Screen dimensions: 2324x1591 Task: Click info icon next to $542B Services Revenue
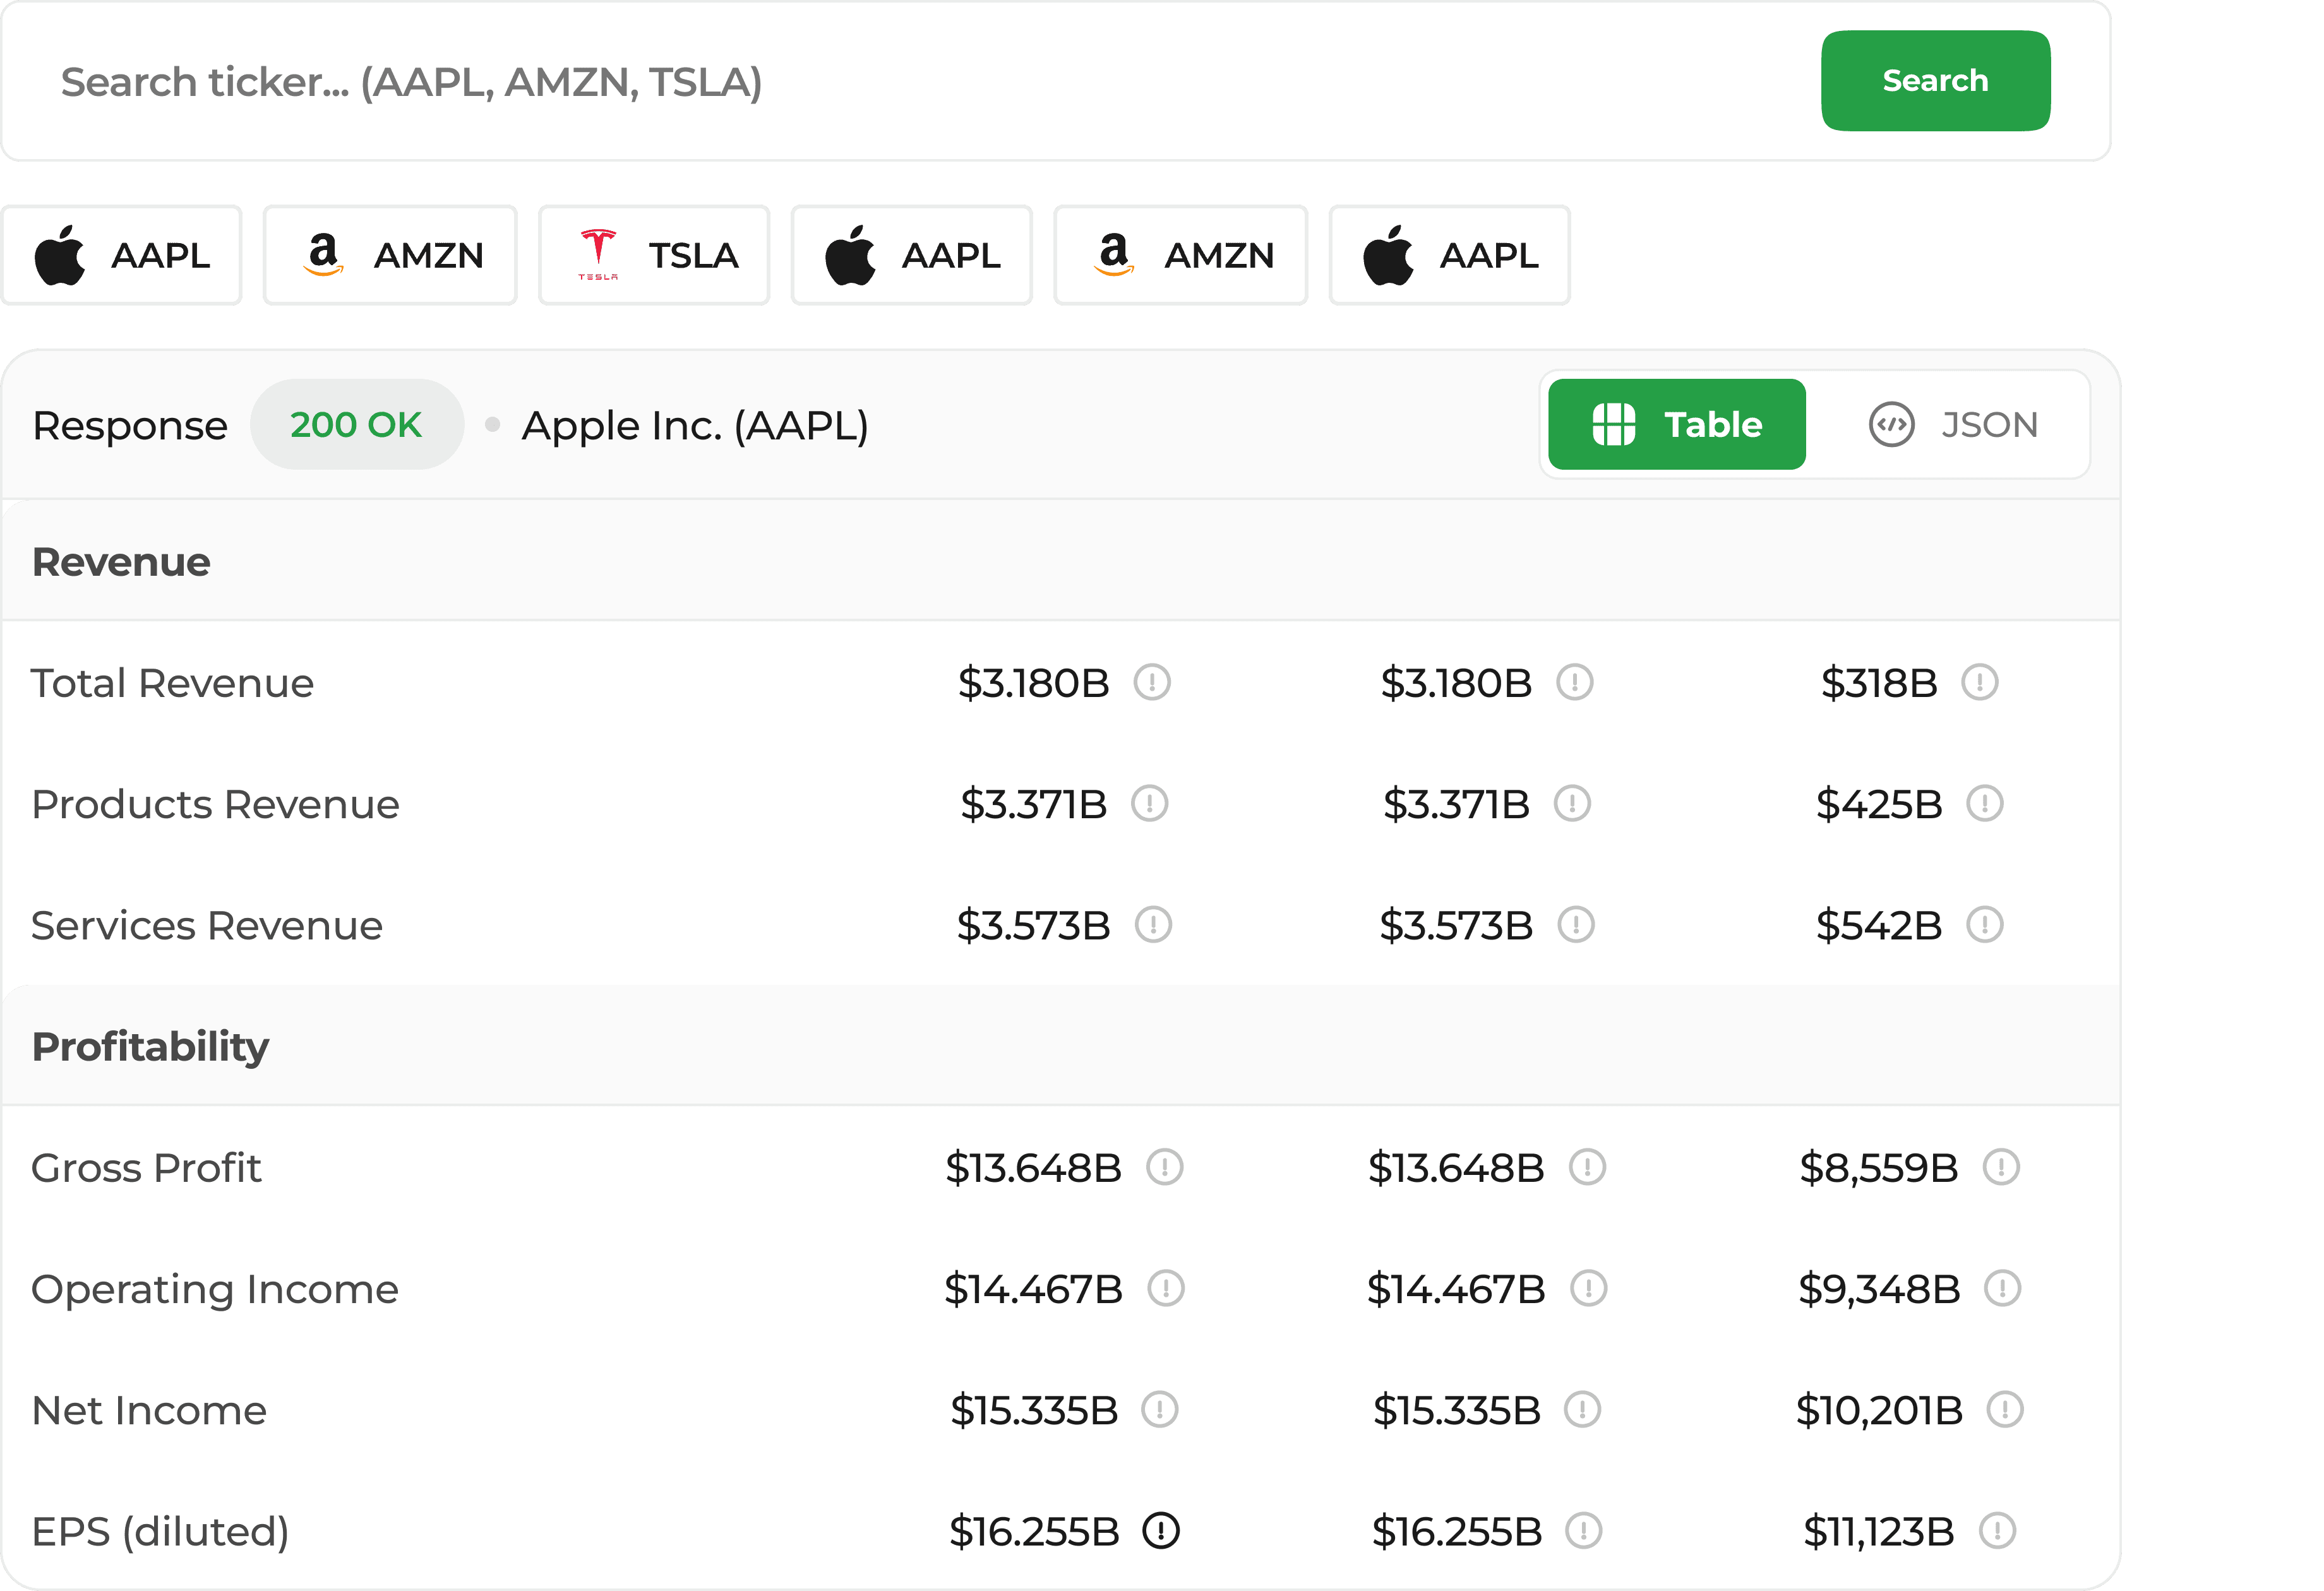pos(1984,925)
